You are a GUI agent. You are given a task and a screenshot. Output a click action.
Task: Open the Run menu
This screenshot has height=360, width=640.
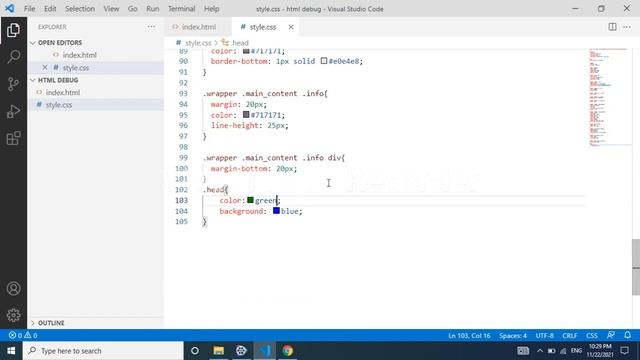(153, 9)
